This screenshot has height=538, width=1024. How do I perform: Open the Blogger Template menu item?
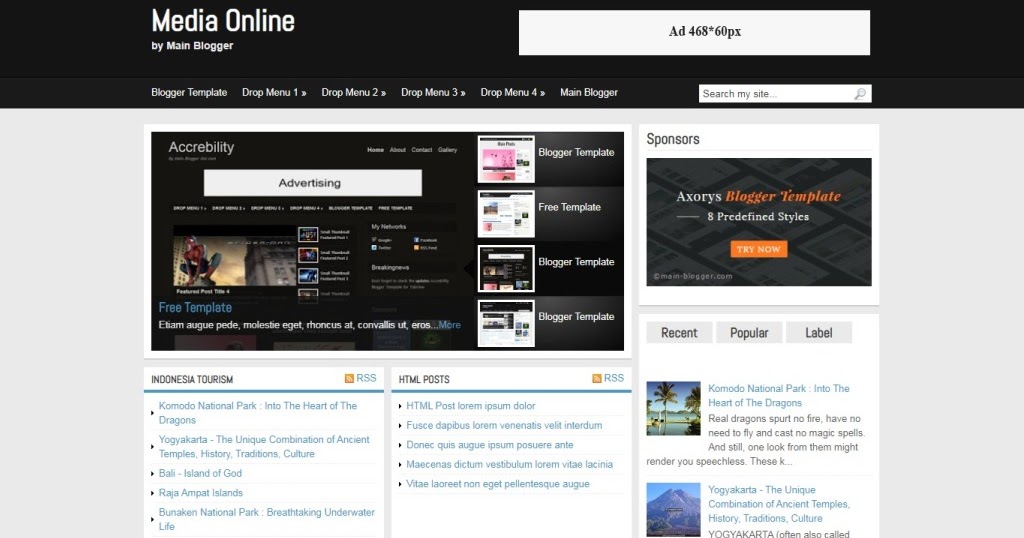[x=189, y=93]
